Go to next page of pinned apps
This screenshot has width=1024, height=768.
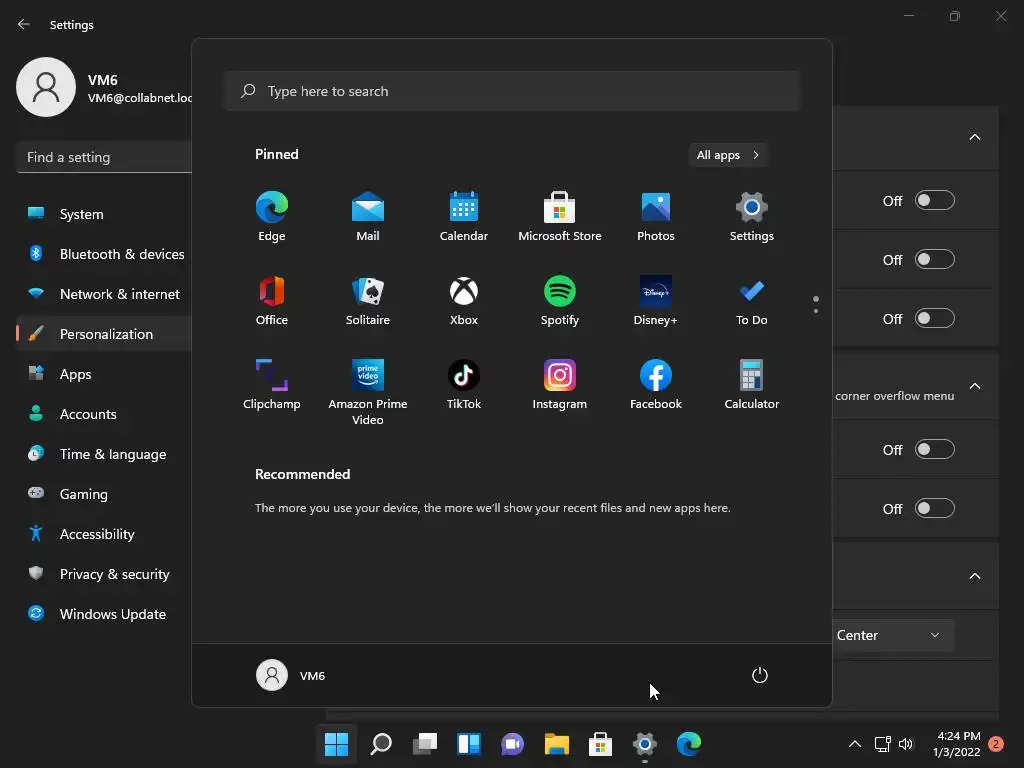point(816,311)
